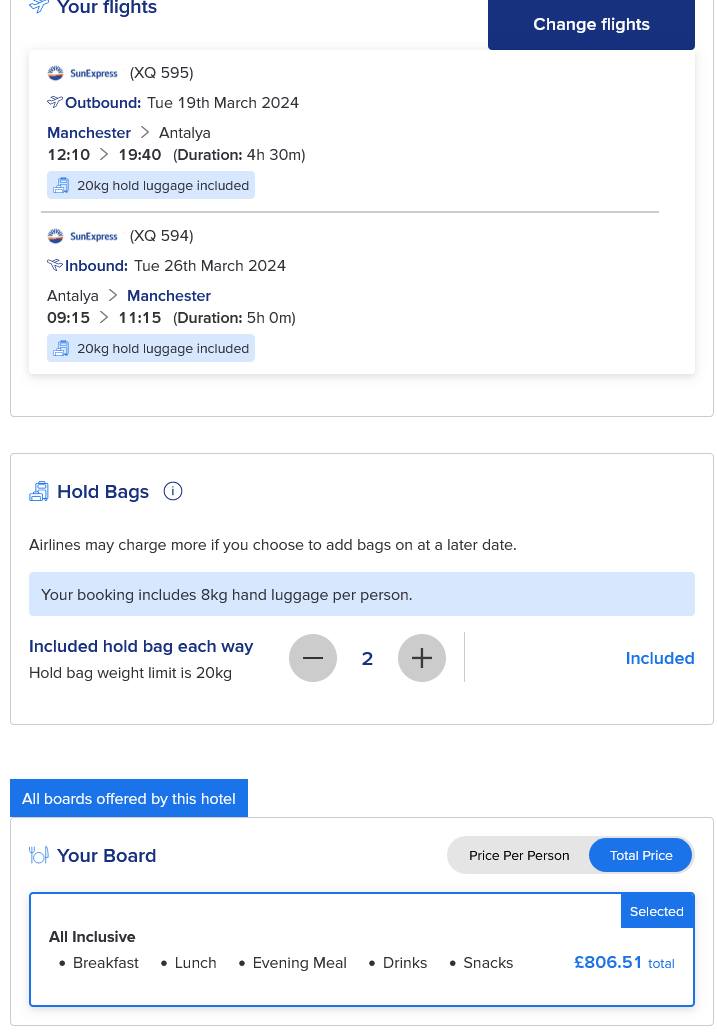The width and height of the screenshot is (717, 1036).
Task: Click the Your flights airplane icon
Action: click(39, 6)
